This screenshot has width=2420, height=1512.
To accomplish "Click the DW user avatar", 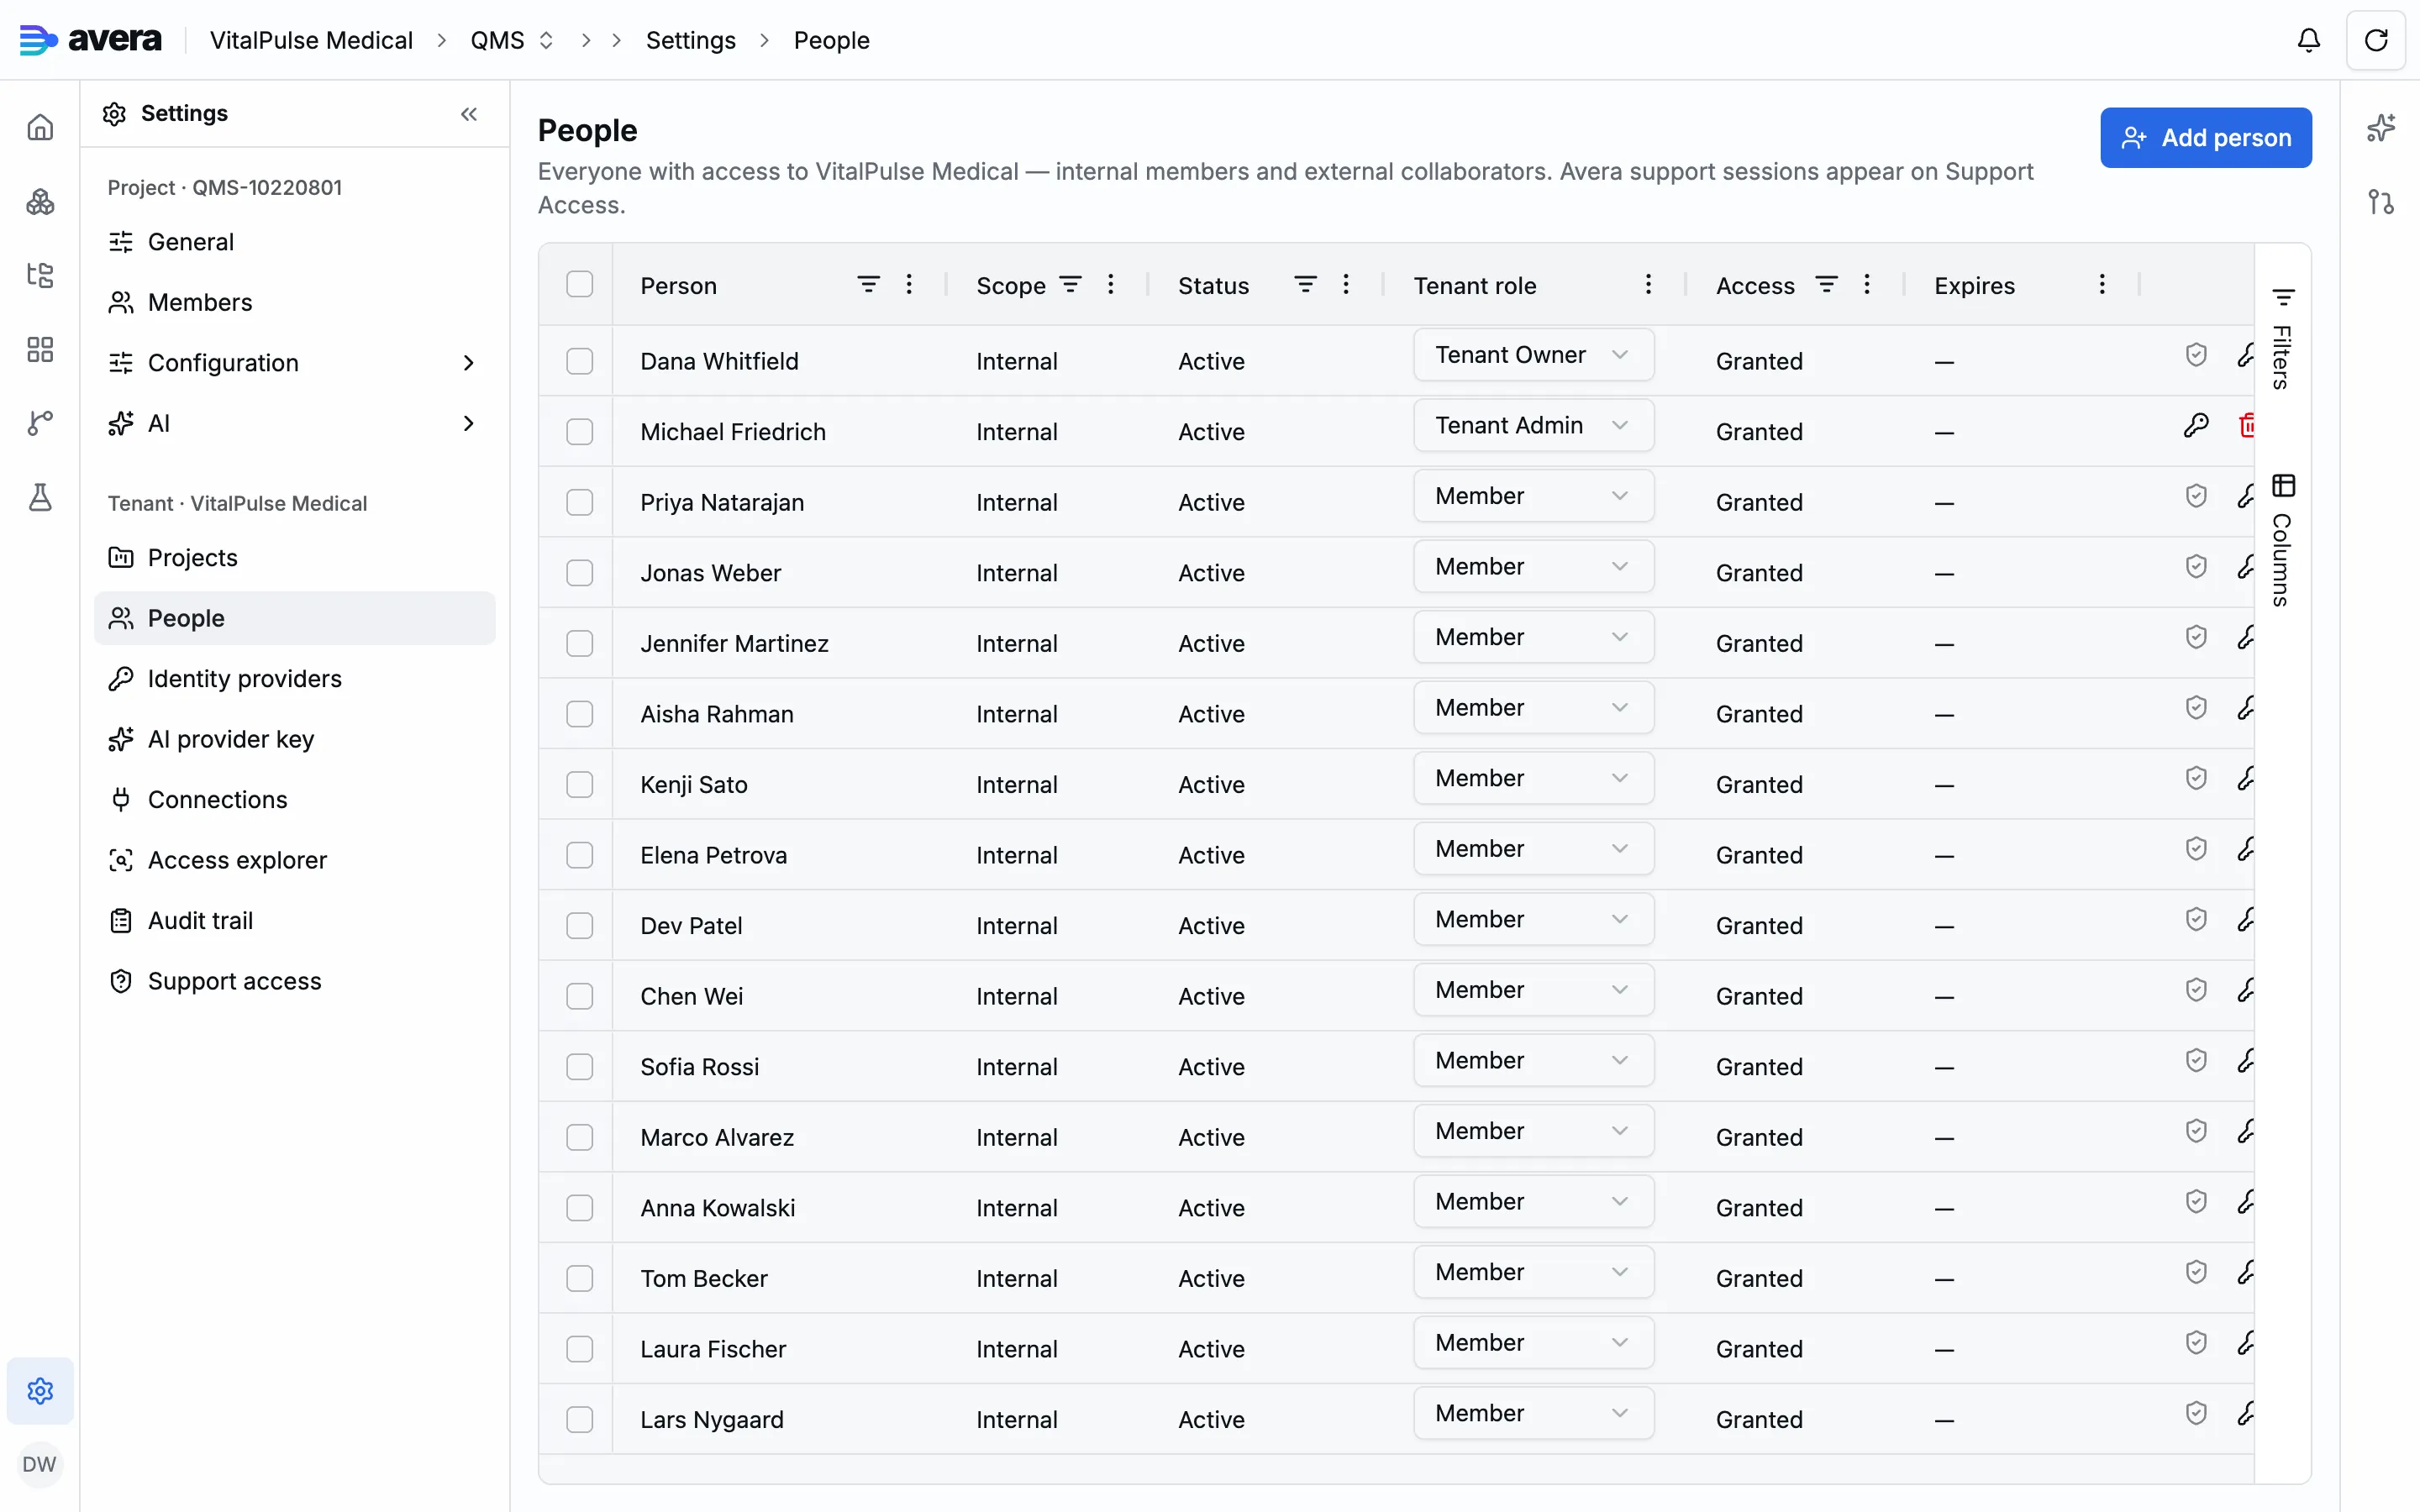I will [x=40, y=1464].
